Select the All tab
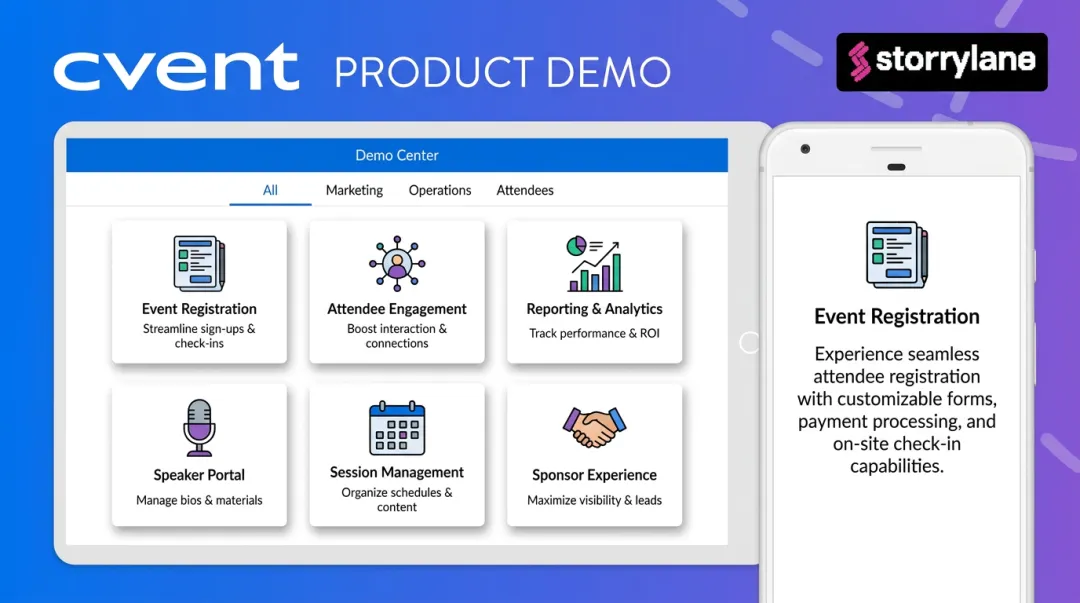This screenshot has height=603, width=1080. point(270,190)
